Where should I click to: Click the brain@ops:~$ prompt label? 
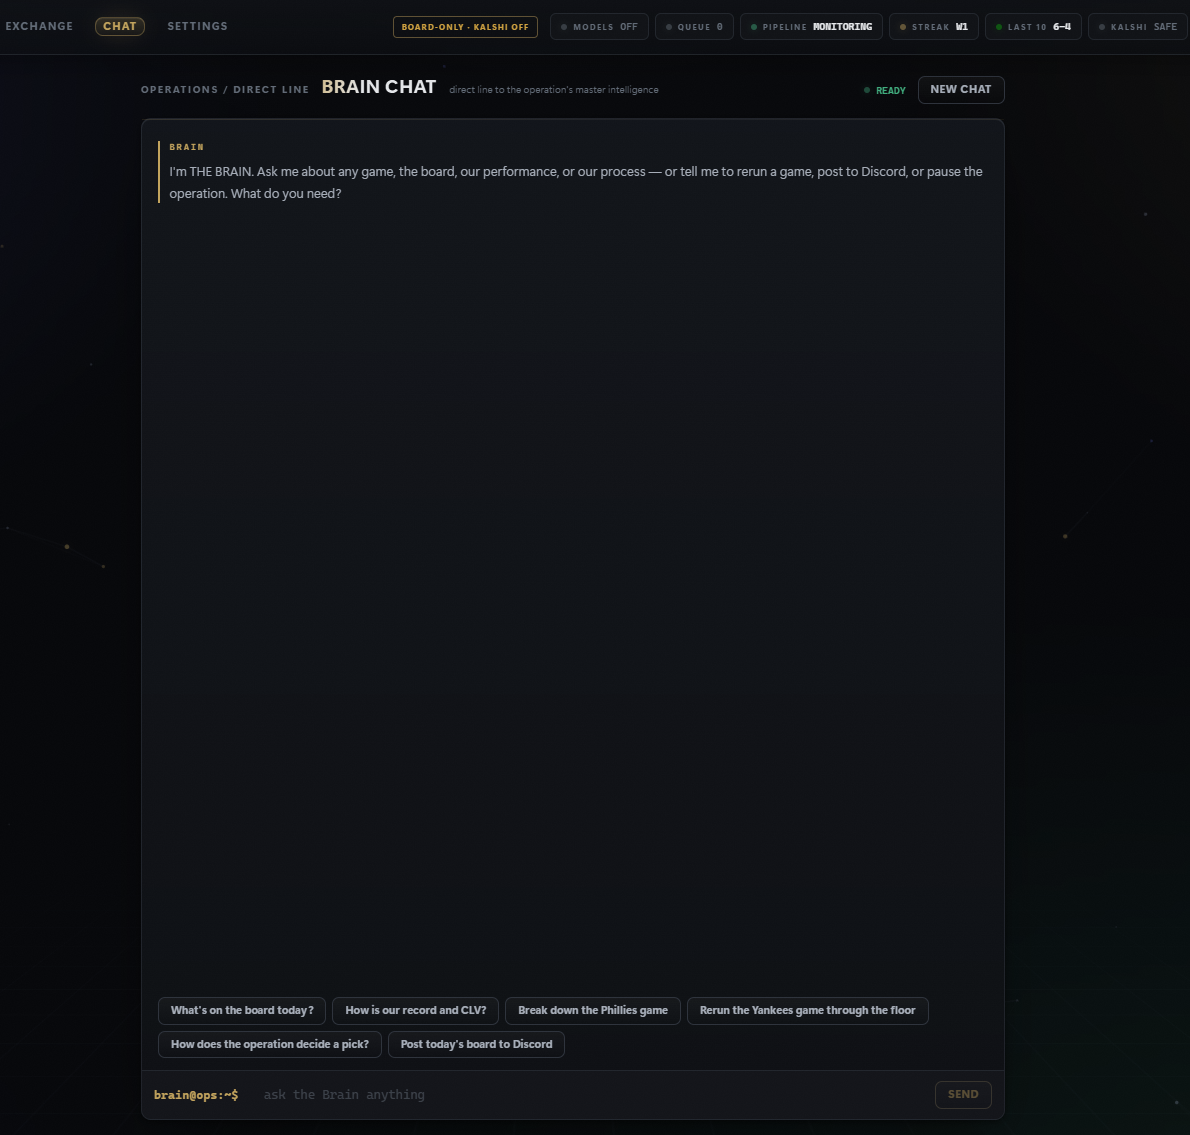(196, 1095)
